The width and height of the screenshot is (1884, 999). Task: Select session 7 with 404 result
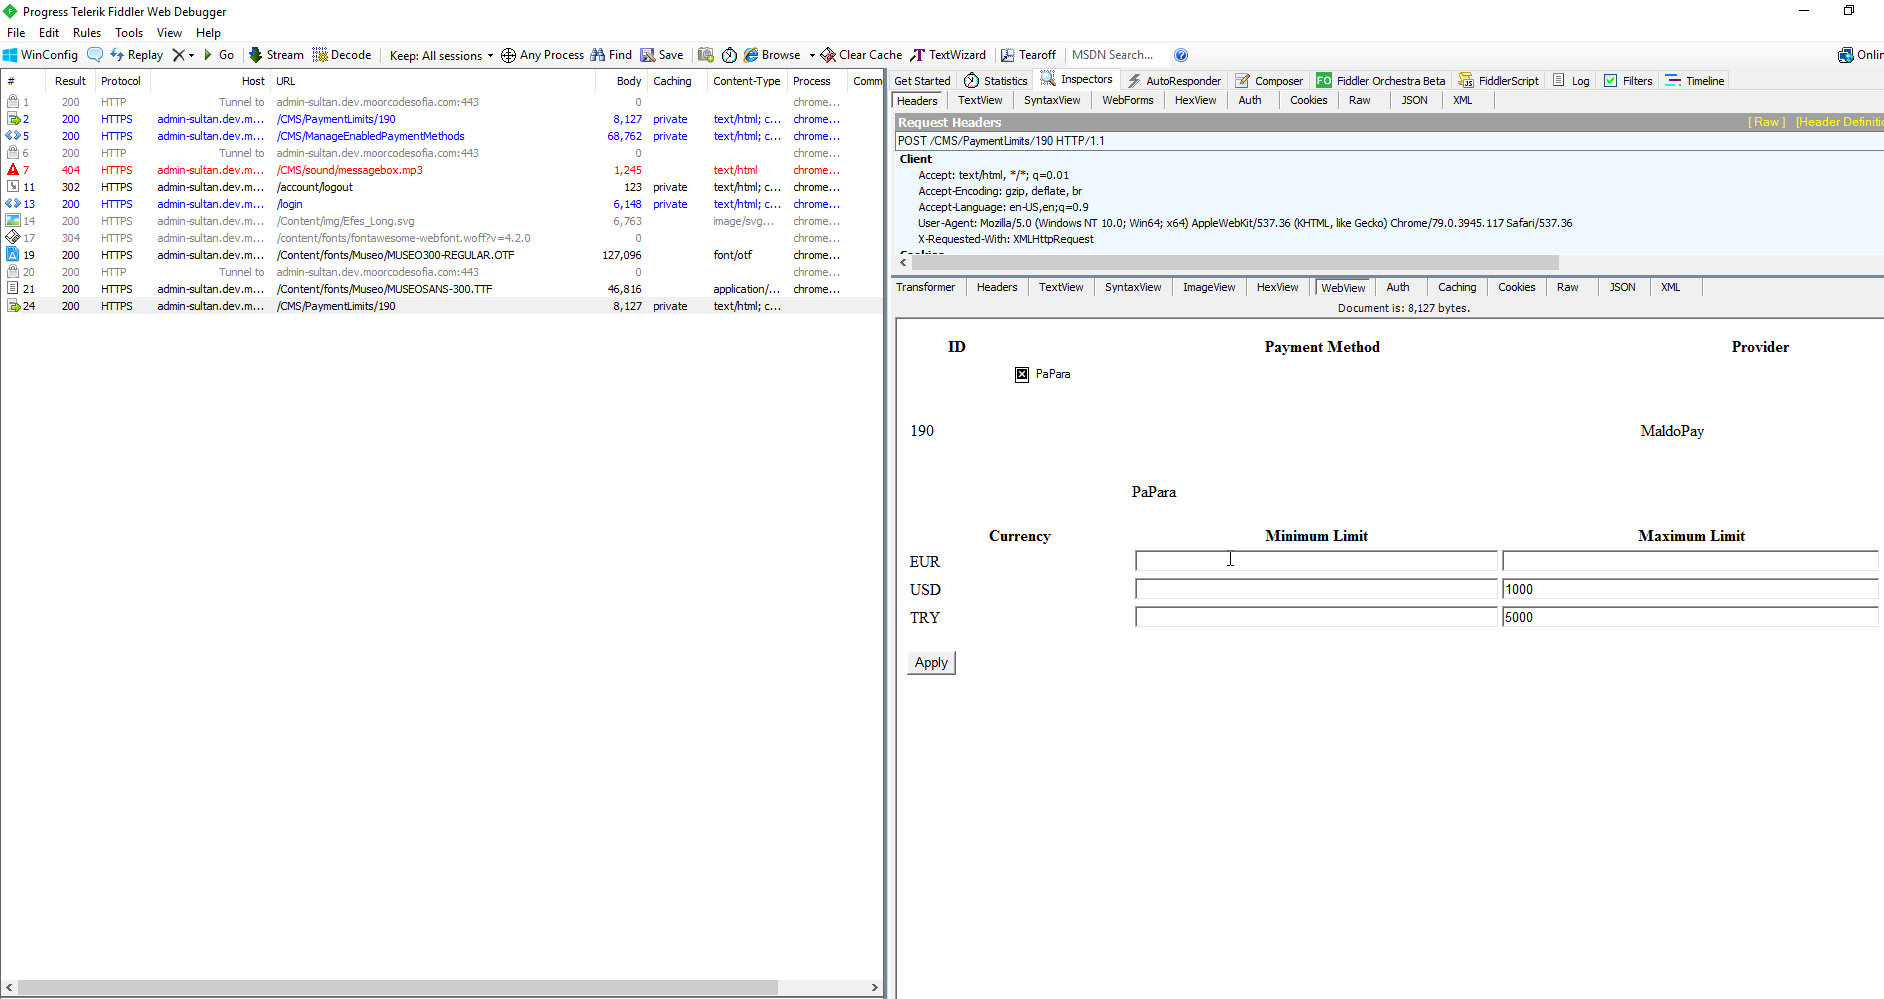click(442, 170)
